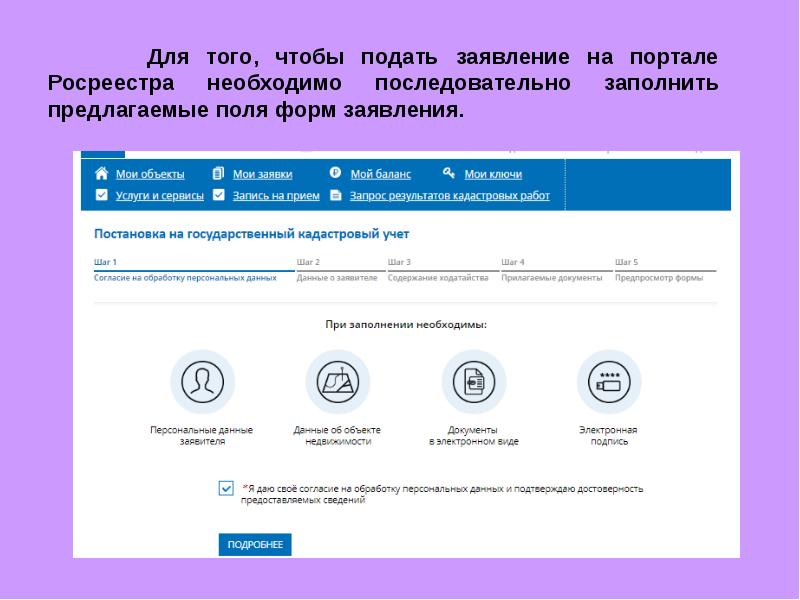Click the coin icon beside Мой баланс
The width and height of the screenshot is (800, 600).
coord(335,174)
